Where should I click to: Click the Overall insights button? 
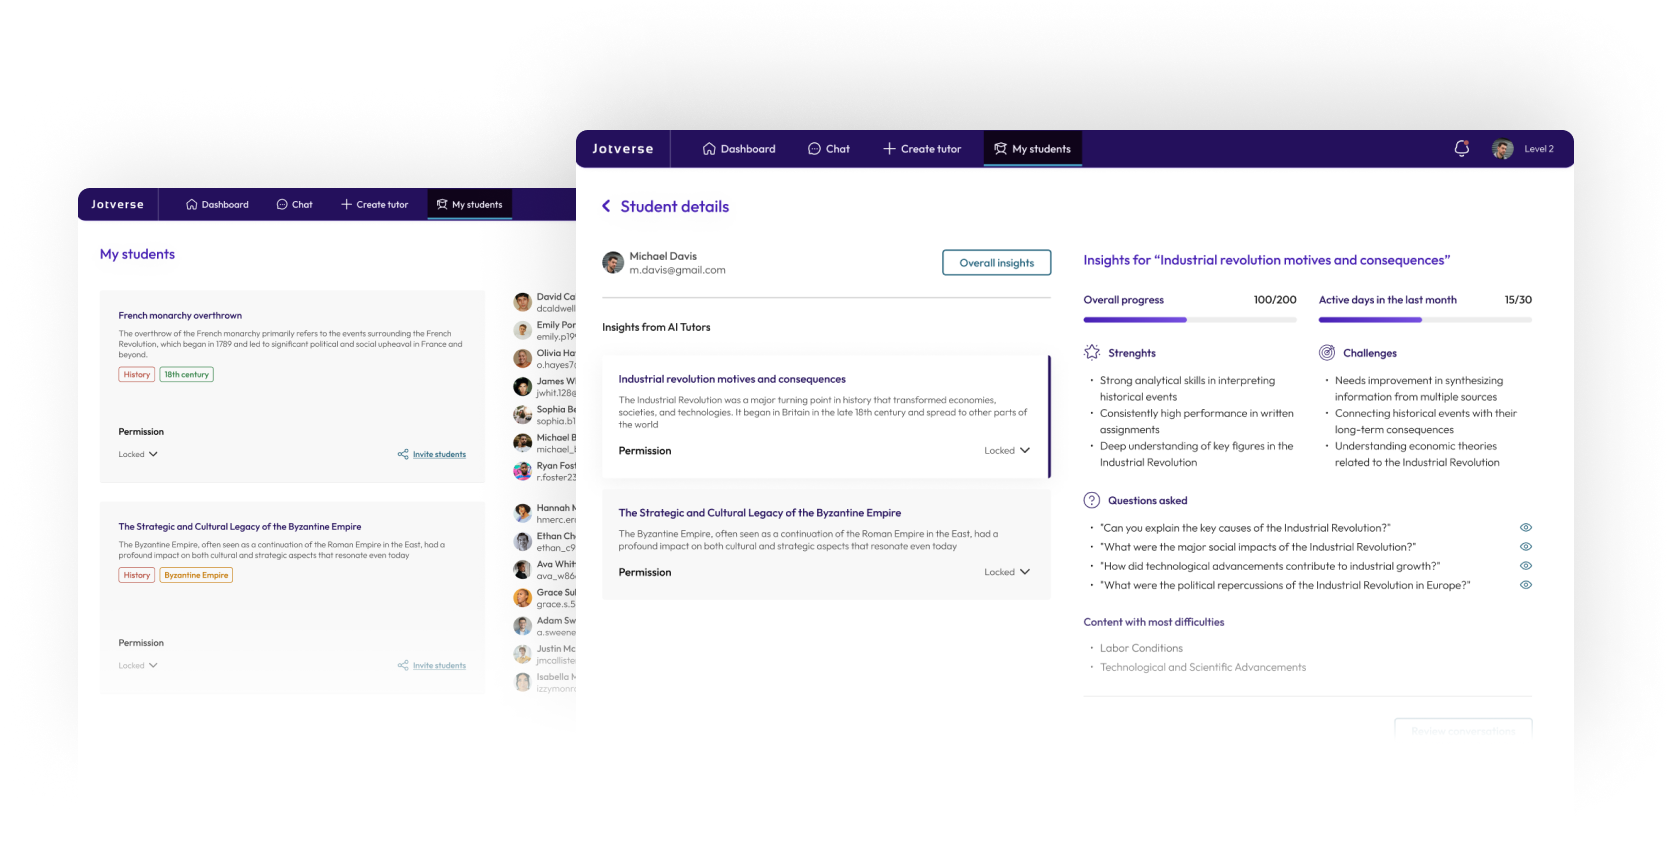click(996, 263)
